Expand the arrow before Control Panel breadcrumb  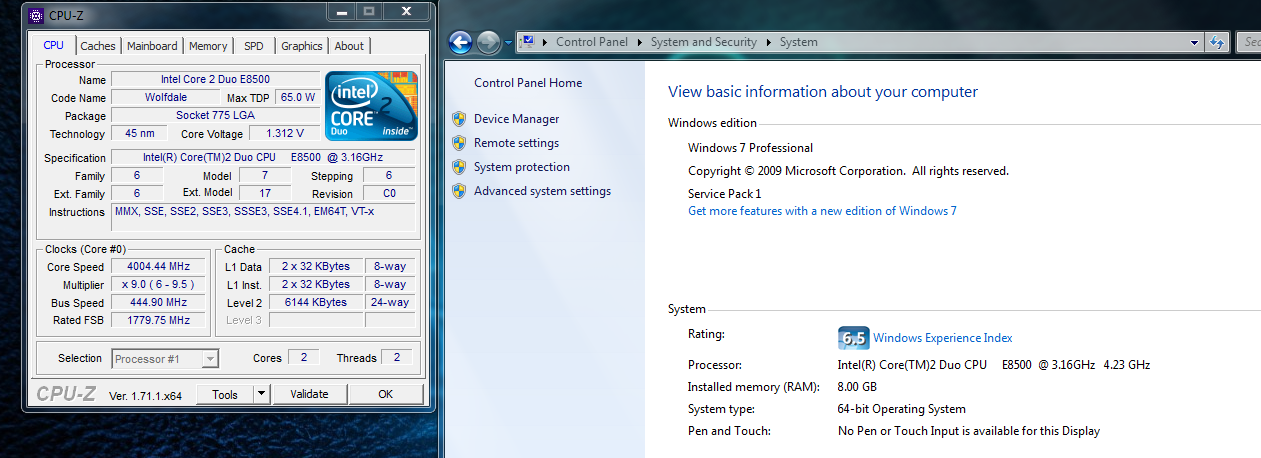[545, 42]
